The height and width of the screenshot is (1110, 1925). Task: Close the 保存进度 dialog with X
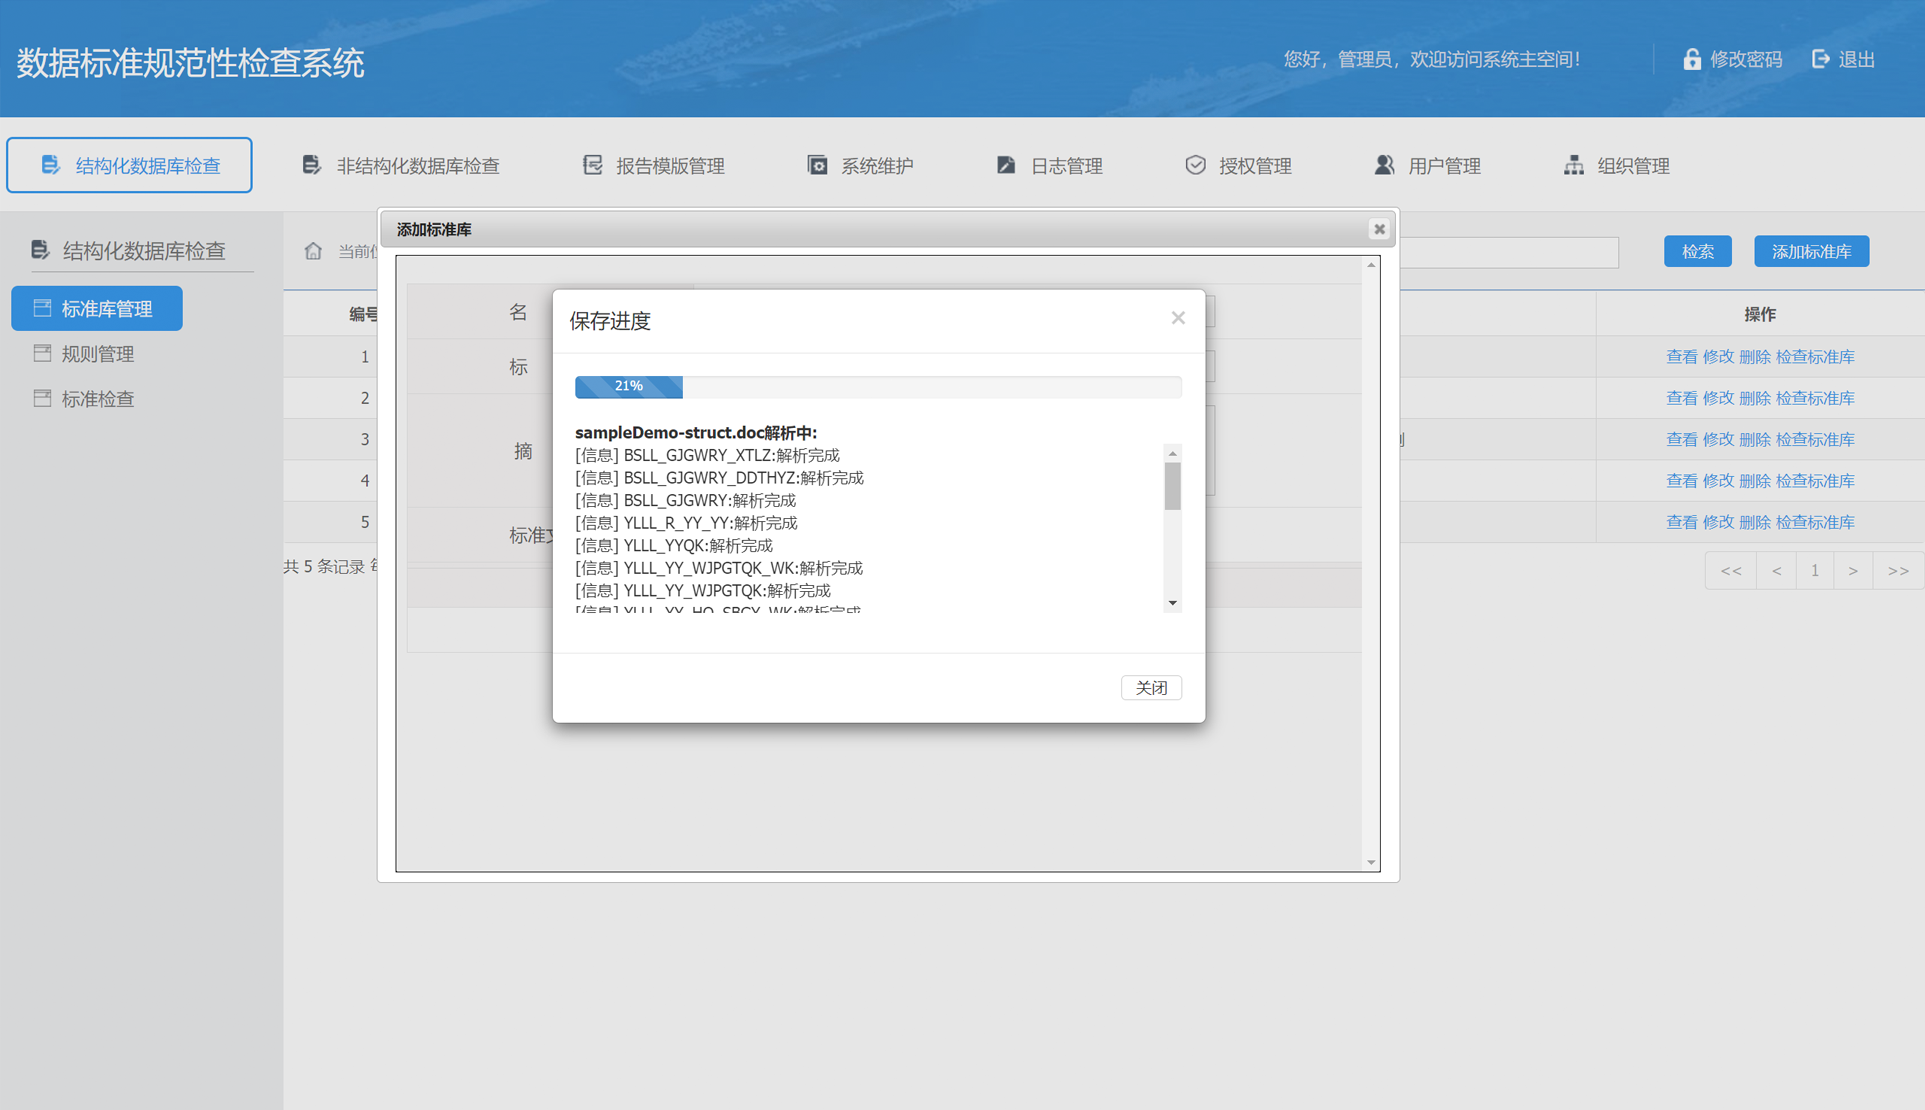click(1178, 318)
